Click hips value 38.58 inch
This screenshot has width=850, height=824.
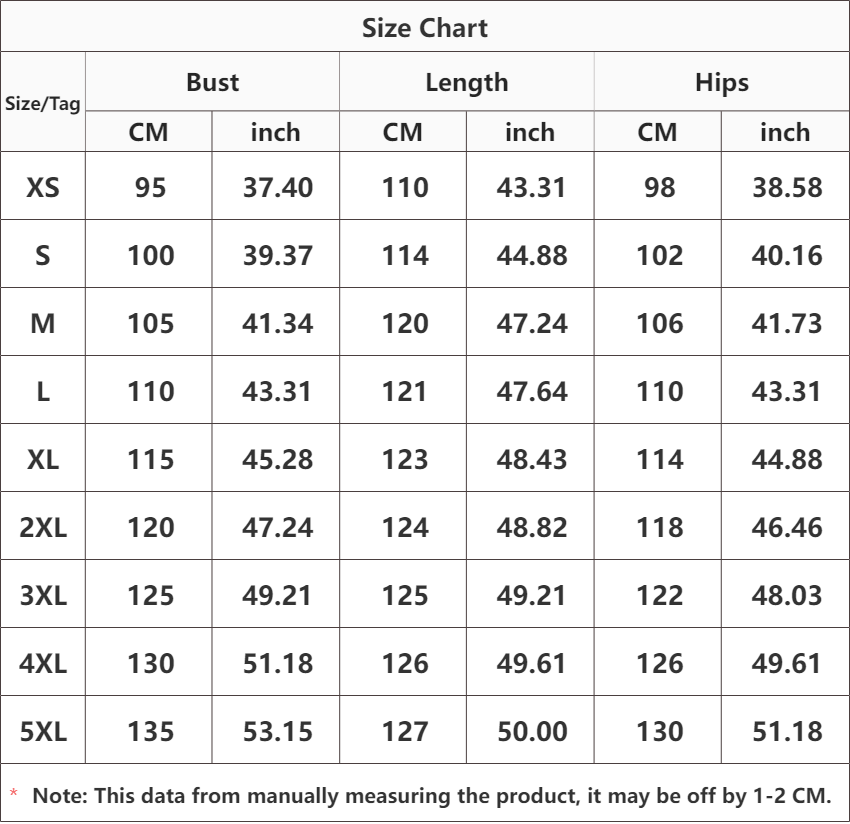[787, 188]
